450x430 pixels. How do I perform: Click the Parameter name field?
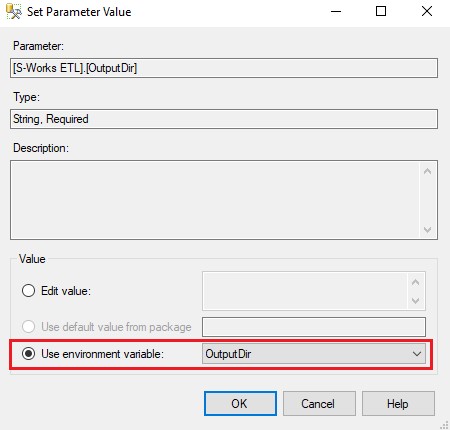pos(224,68)
